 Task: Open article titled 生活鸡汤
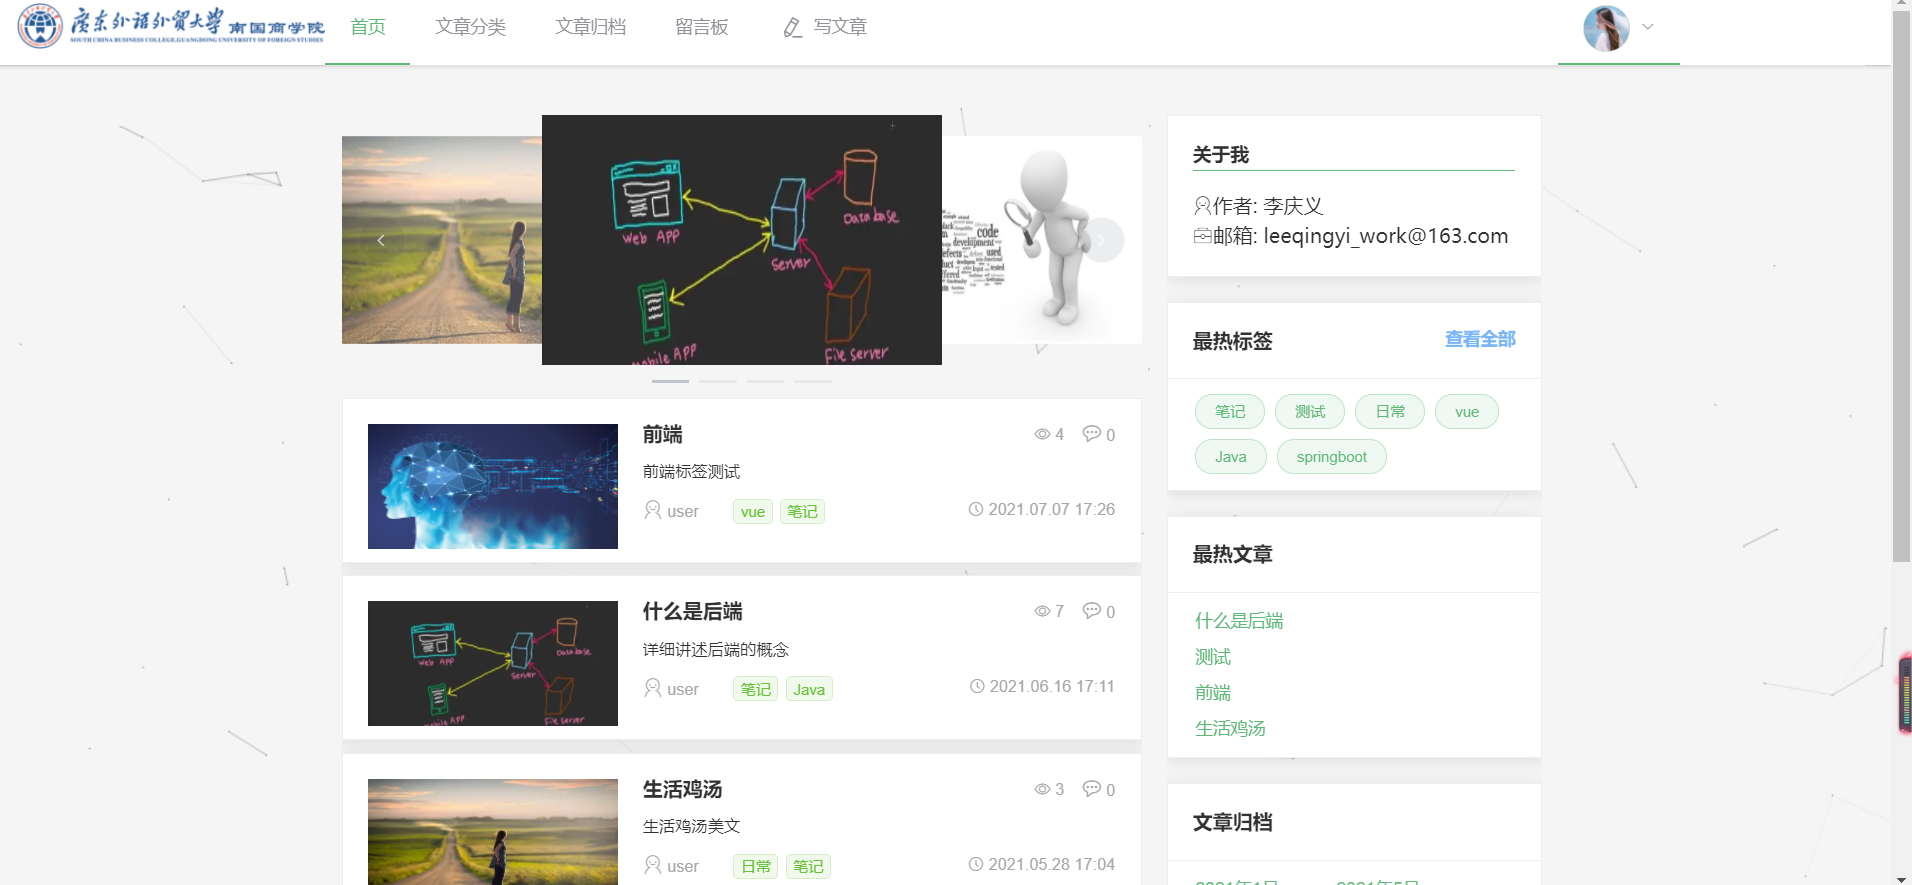pyautogui.click(x=683, y=790)
